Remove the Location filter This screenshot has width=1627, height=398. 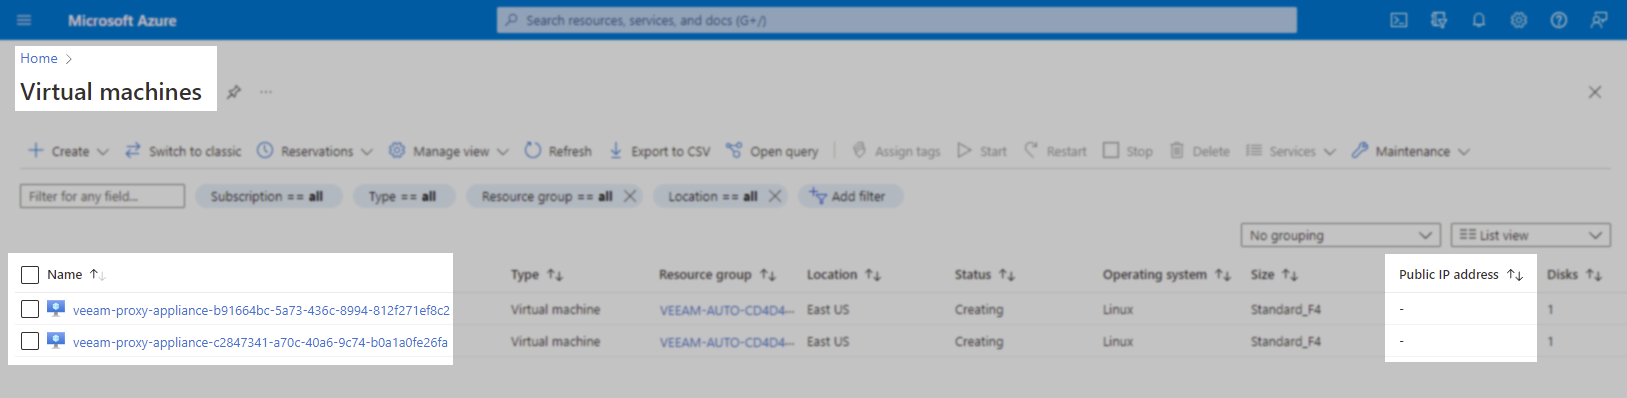[775, 196]
